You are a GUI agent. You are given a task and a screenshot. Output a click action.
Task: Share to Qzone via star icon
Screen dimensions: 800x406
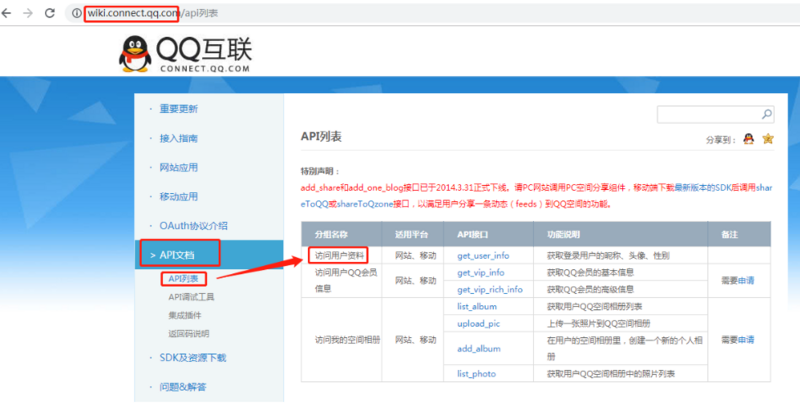click(x=767, y=139)
